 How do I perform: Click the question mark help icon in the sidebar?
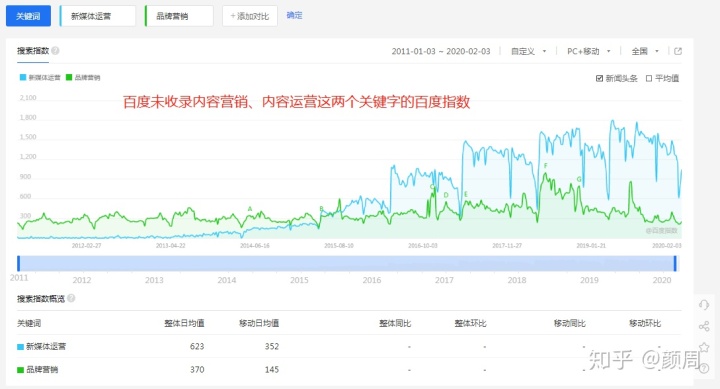704,368
